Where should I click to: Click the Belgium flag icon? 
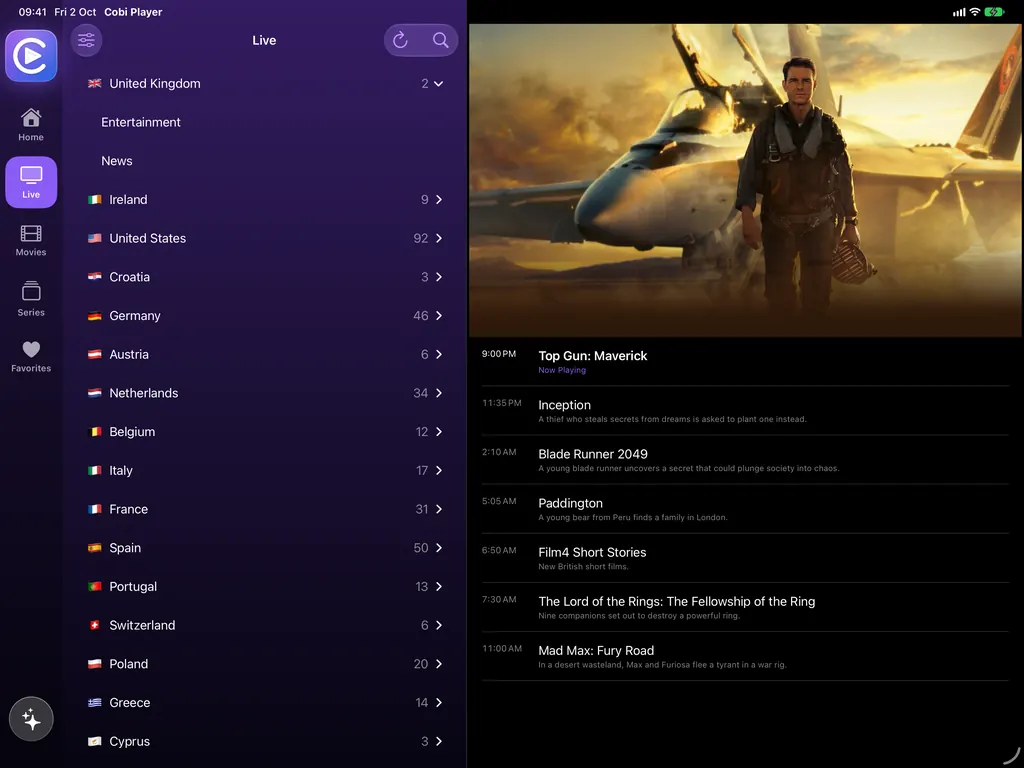(x=95, y=432)
